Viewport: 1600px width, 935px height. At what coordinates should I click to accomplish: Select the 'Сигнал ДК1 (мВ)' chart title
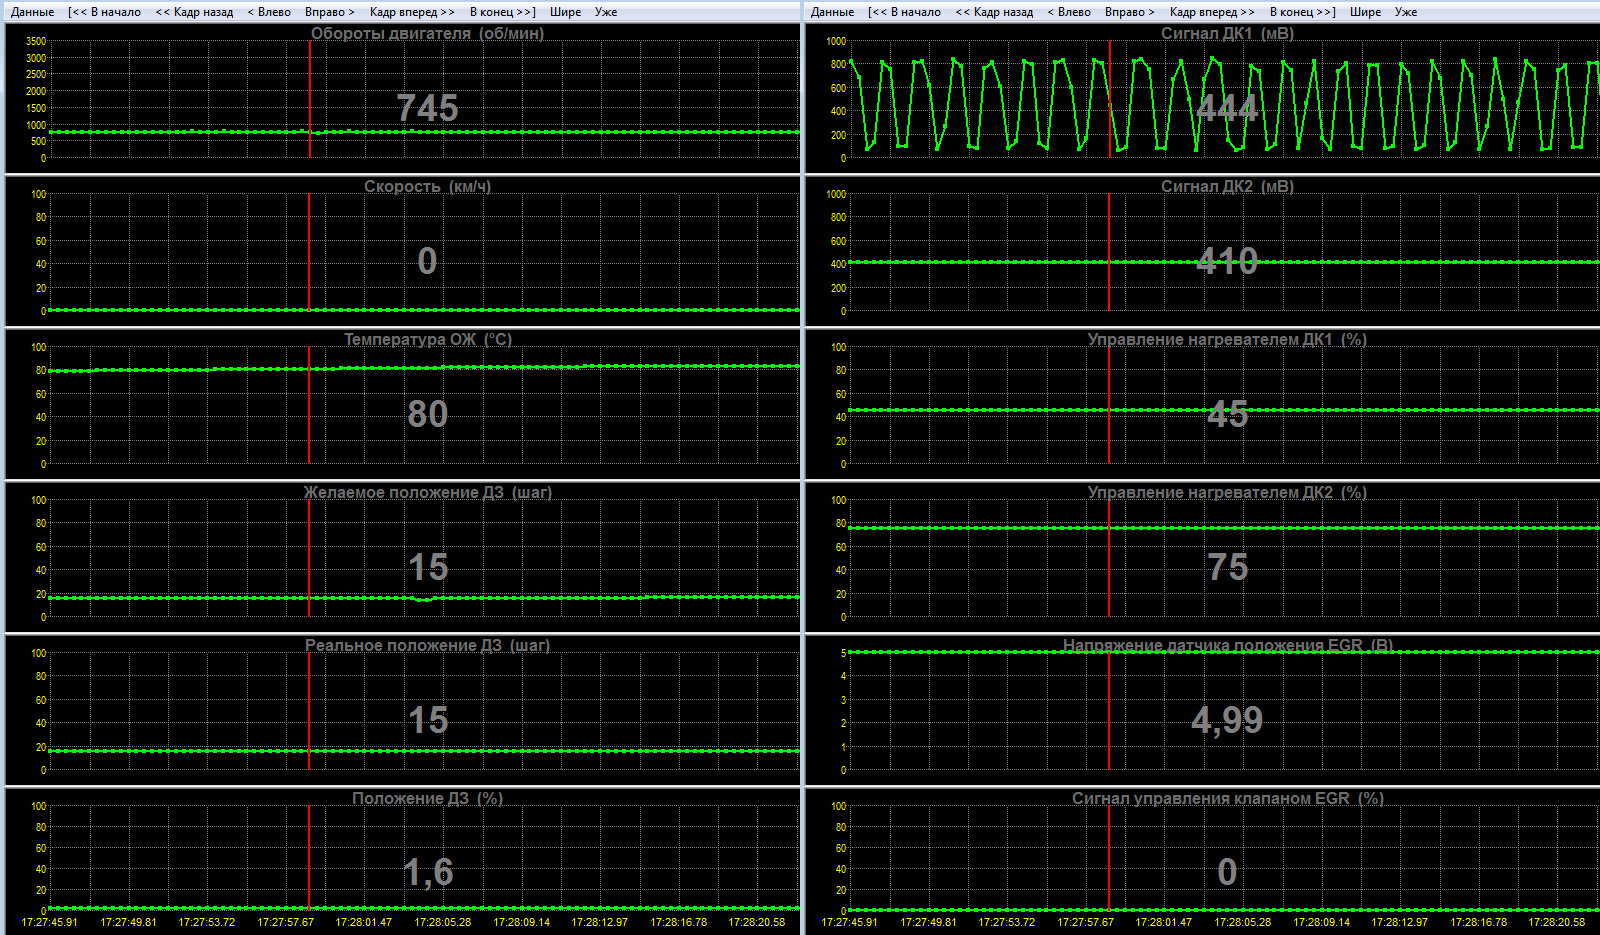click(1227, 34)
